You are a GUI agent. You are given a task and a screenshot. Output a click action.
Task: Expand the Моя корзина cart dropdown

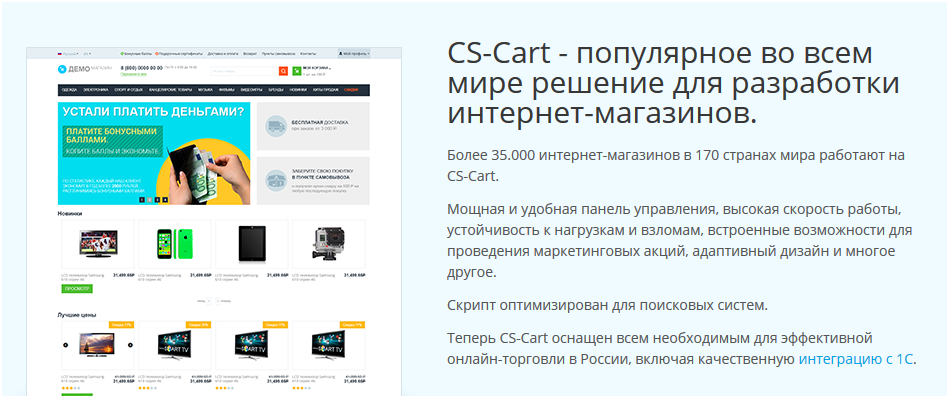coord(317,68)
